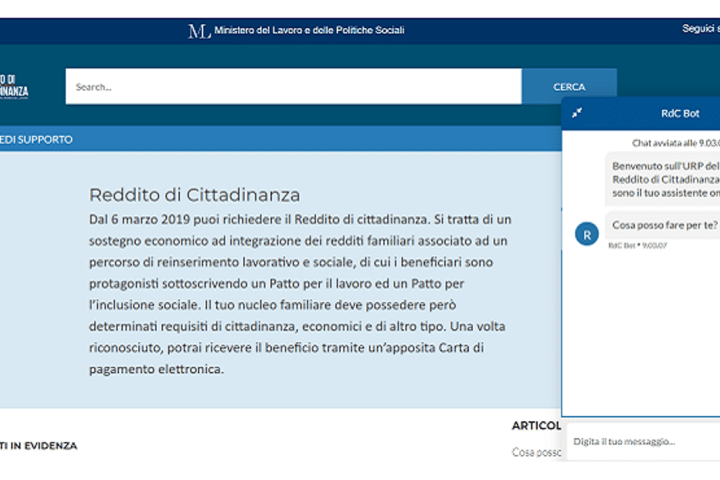The width and height of the screenshot is (720, 480).
Task: Open the Articoli section heading
Action: pyautogui.click(x=536, y=425)
